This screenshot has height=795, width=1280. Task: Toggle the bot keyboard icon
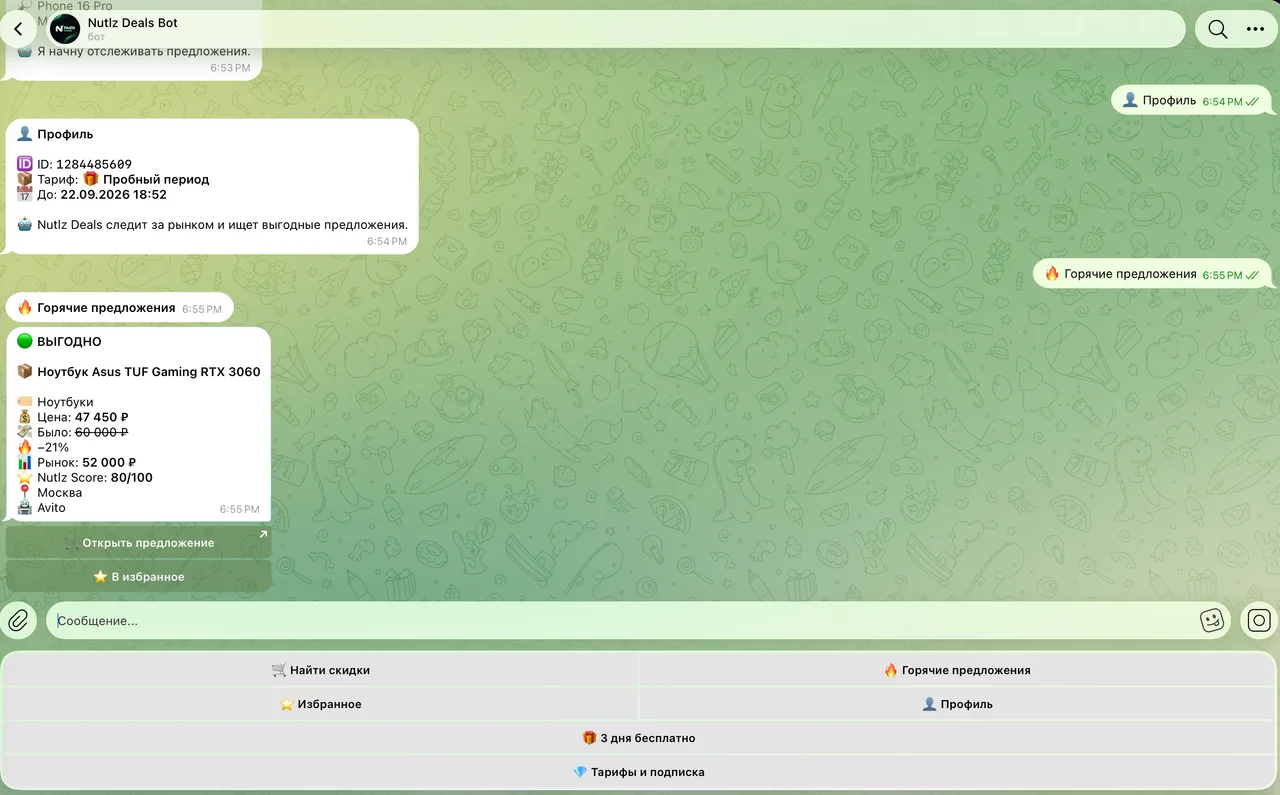point(1259,620)
